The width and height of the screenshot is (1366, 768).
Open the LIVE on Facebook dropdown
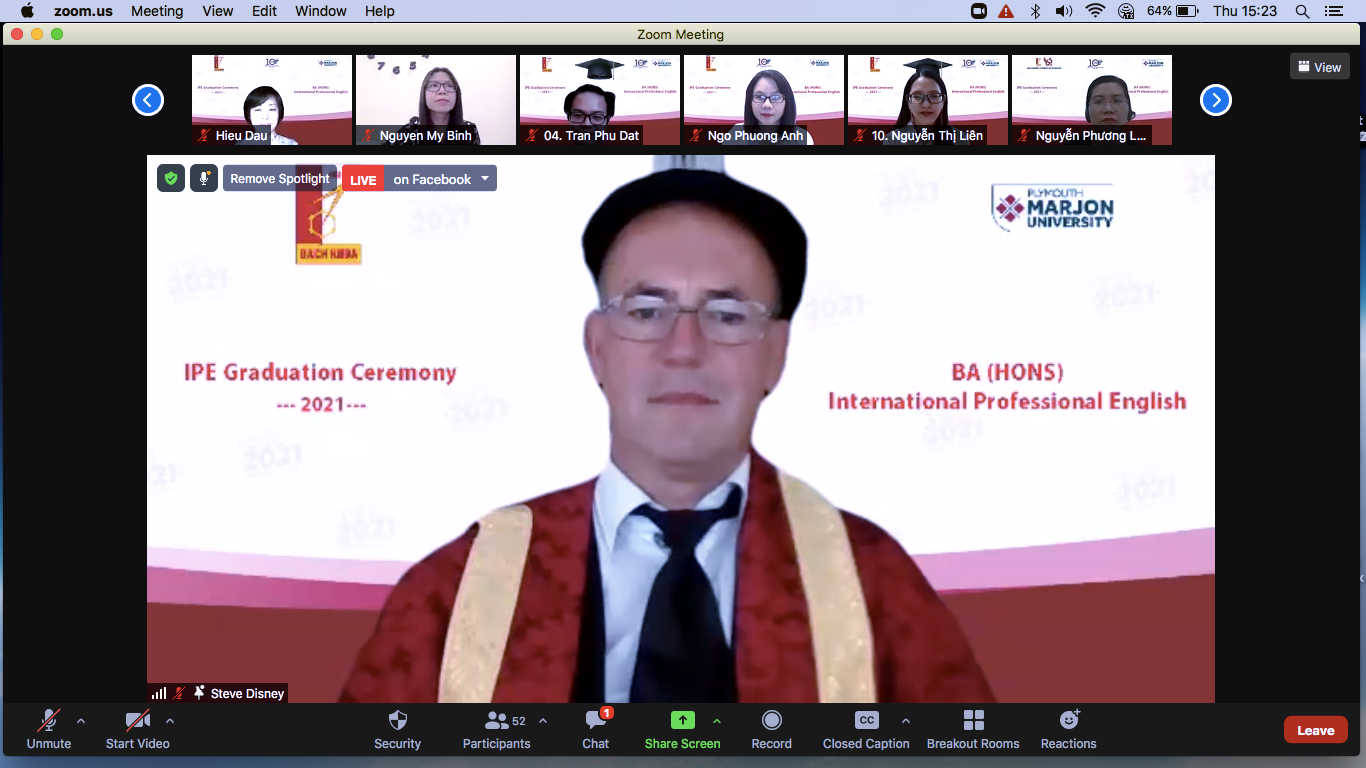485,179
